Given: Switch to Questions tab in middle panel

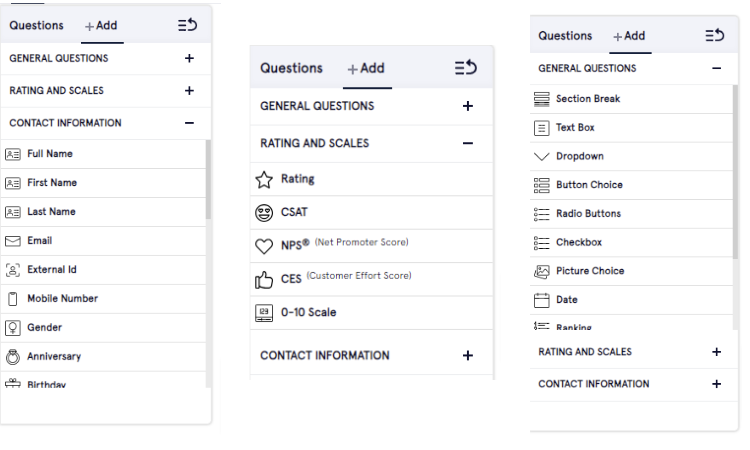Looking at the screenshot, I should [291, 68].
